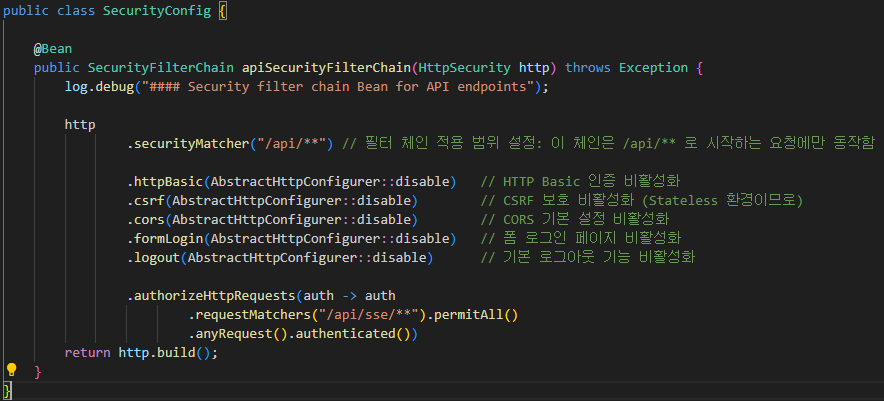Screen dimensions: 884x401
Task: Click the Exception type name
Action: point(653,68)
